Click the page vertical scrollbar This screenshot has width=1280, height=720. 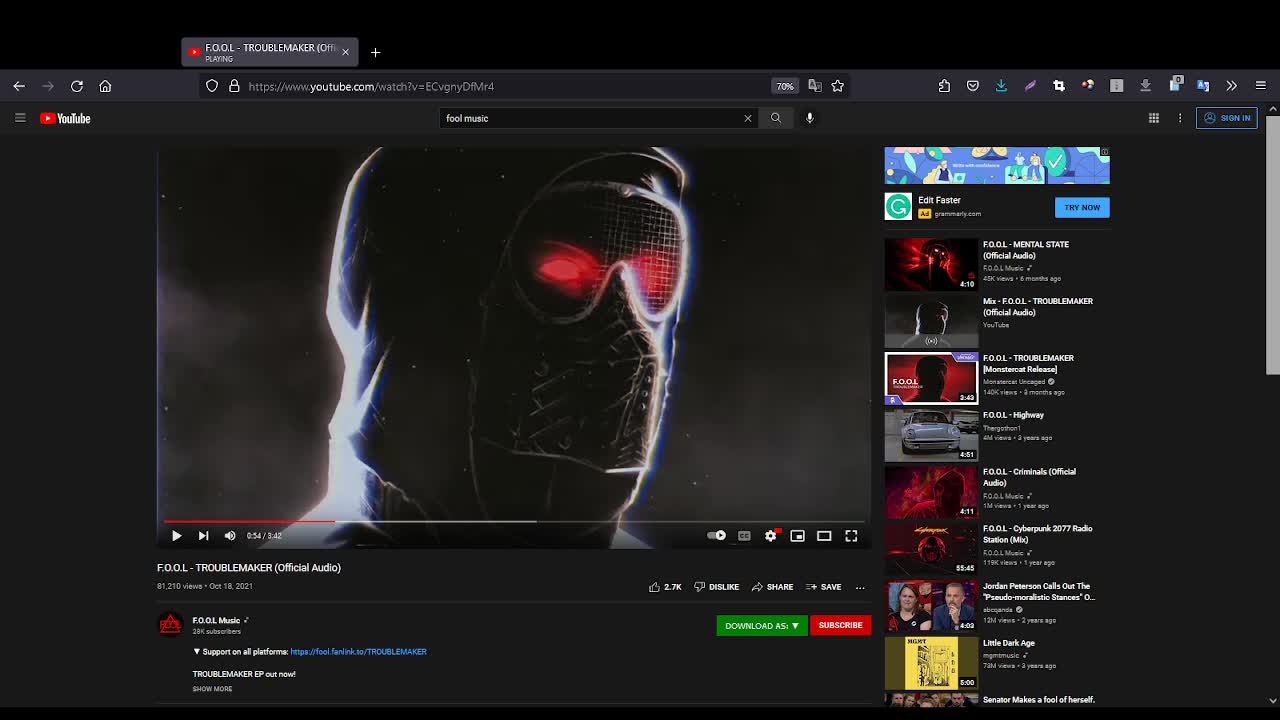[1272, 245]
